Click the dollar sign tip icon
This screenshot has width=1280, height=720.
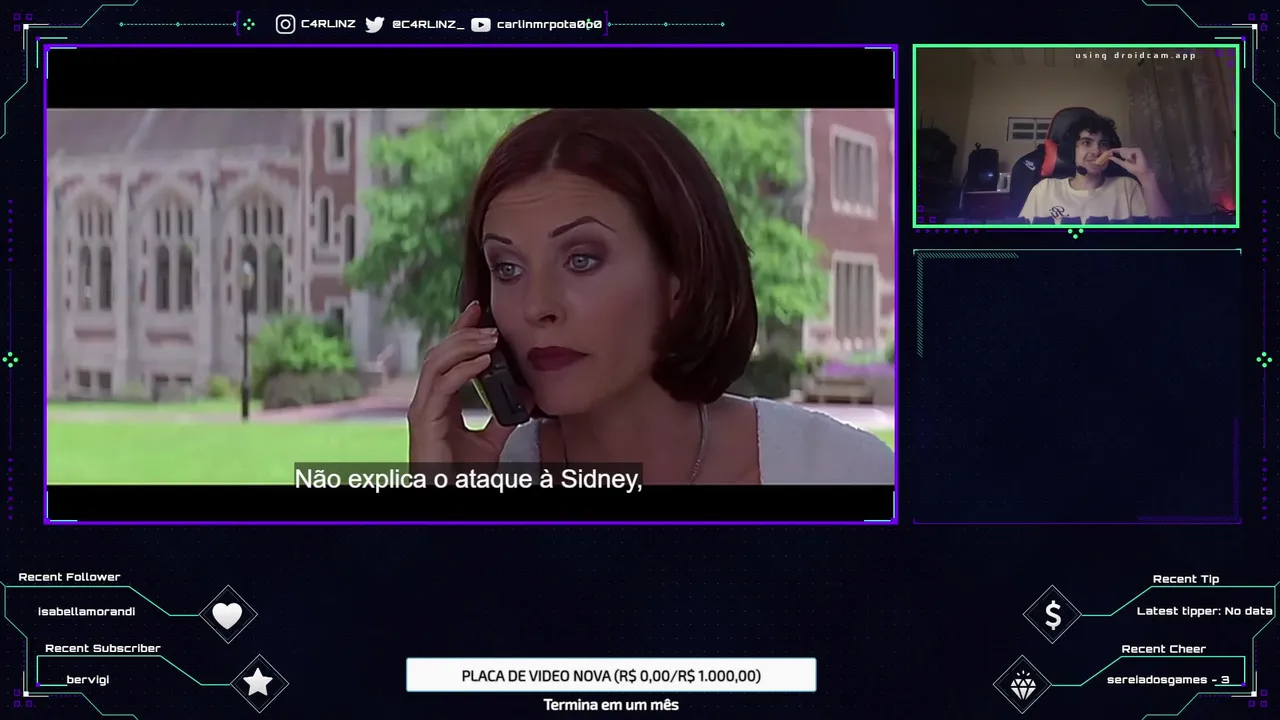1052,615
